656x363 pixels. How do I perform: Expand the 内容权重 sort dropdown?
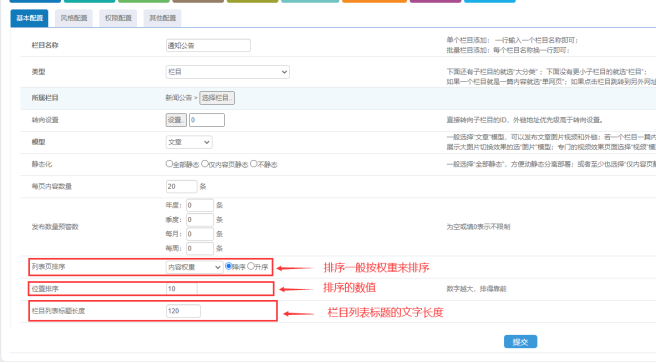[x=194, y=267]
